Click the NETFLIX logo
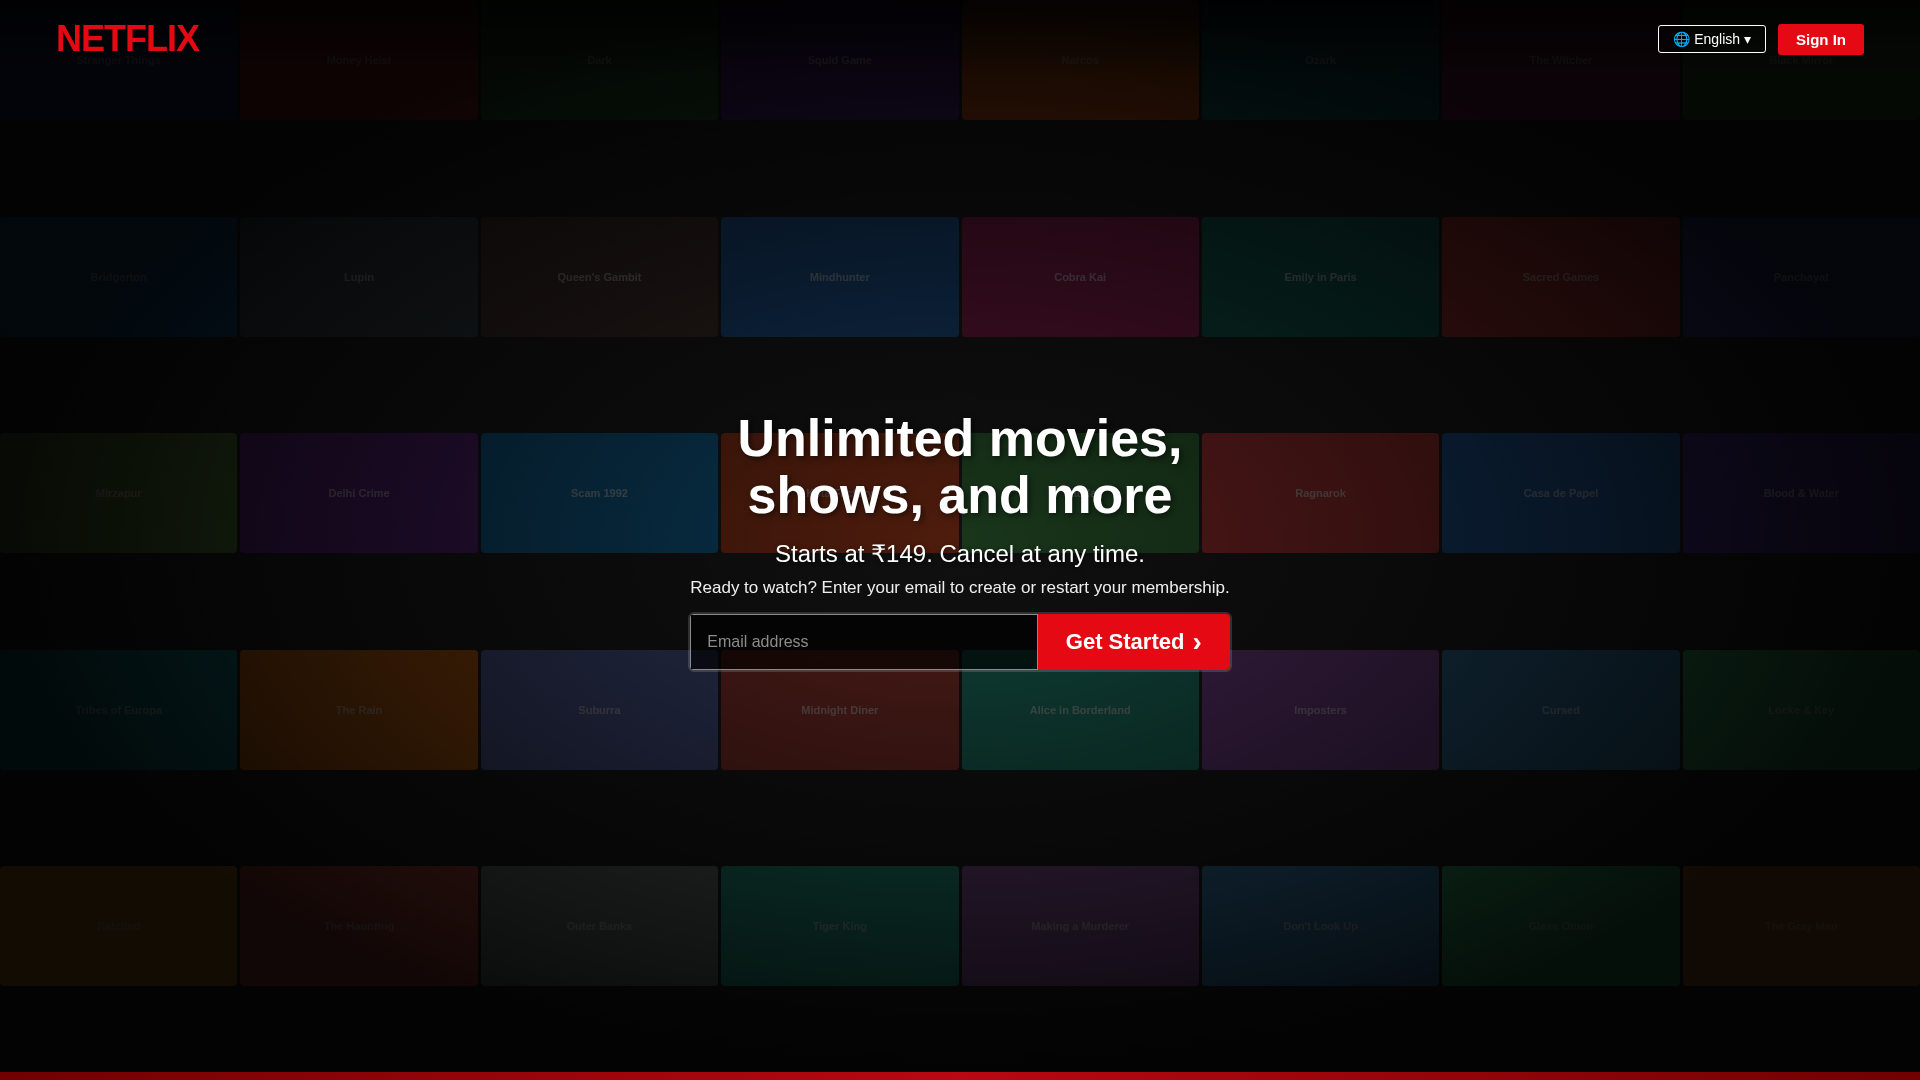Viewport: 1920px width, 1080px height. click(x=127, y=39)
